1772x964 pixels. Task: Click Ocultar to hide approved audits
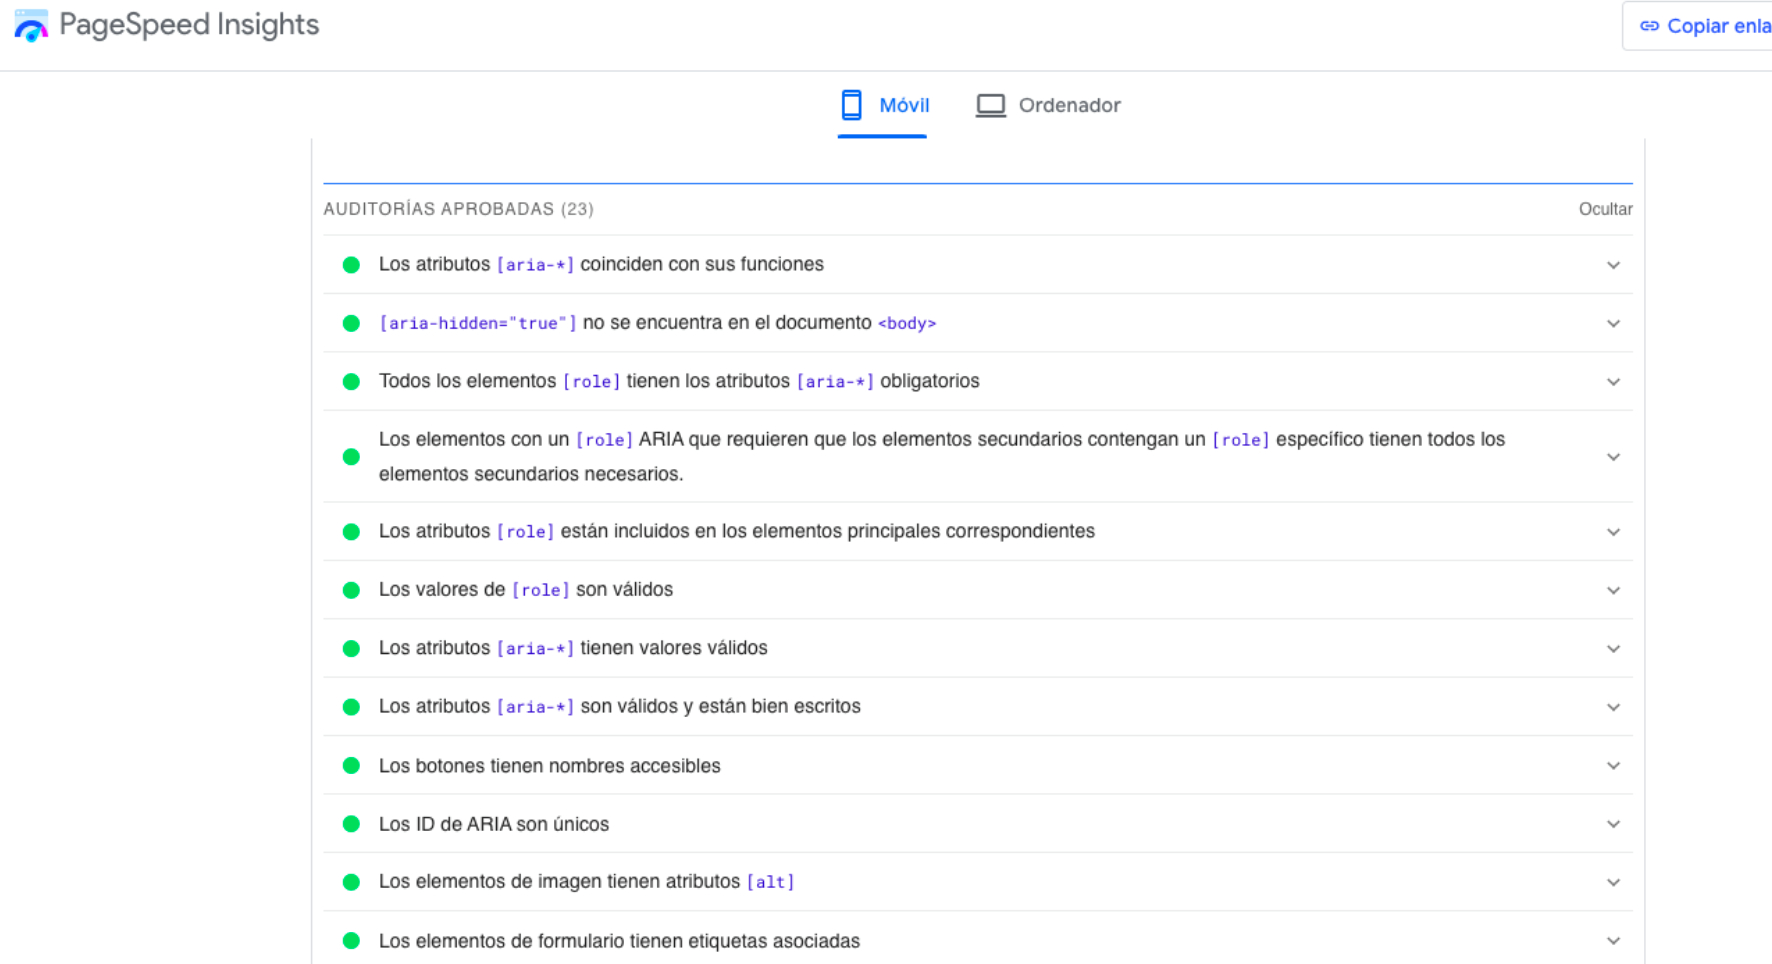[1605, 209]
